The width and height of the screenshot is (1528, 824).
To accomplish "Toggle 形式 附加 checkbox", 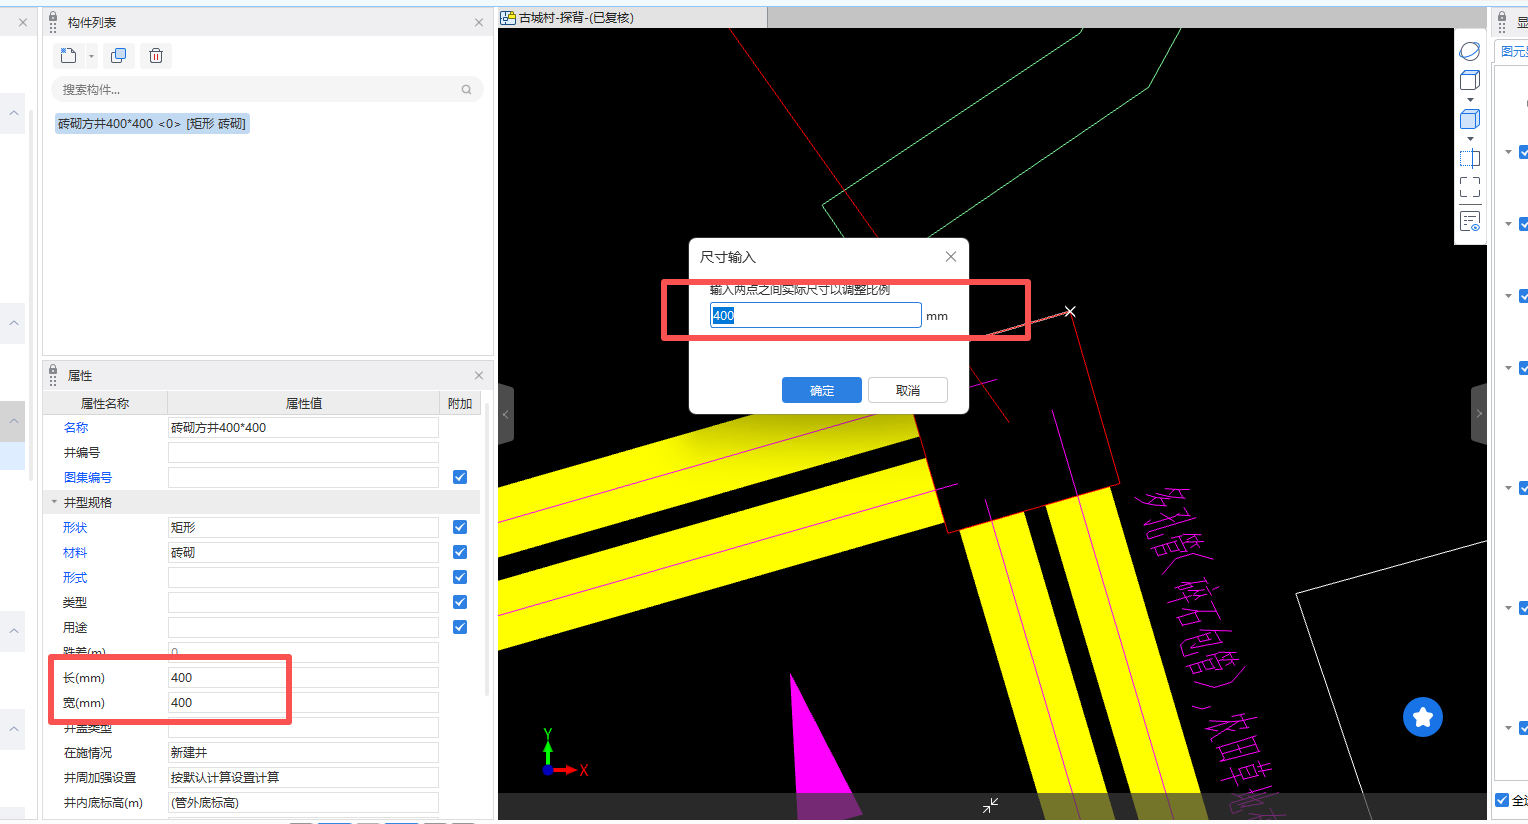I will coord(460,577).
